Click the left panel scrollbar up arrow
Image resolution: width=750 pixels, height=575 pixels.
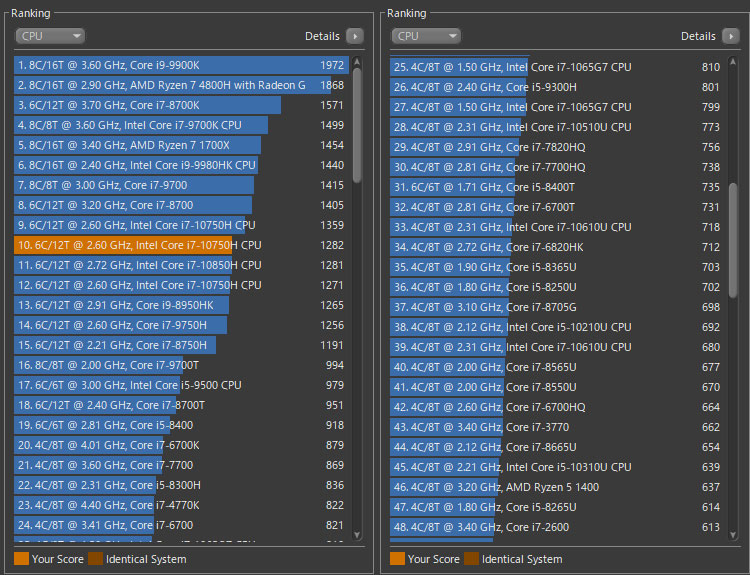point(357,62)
